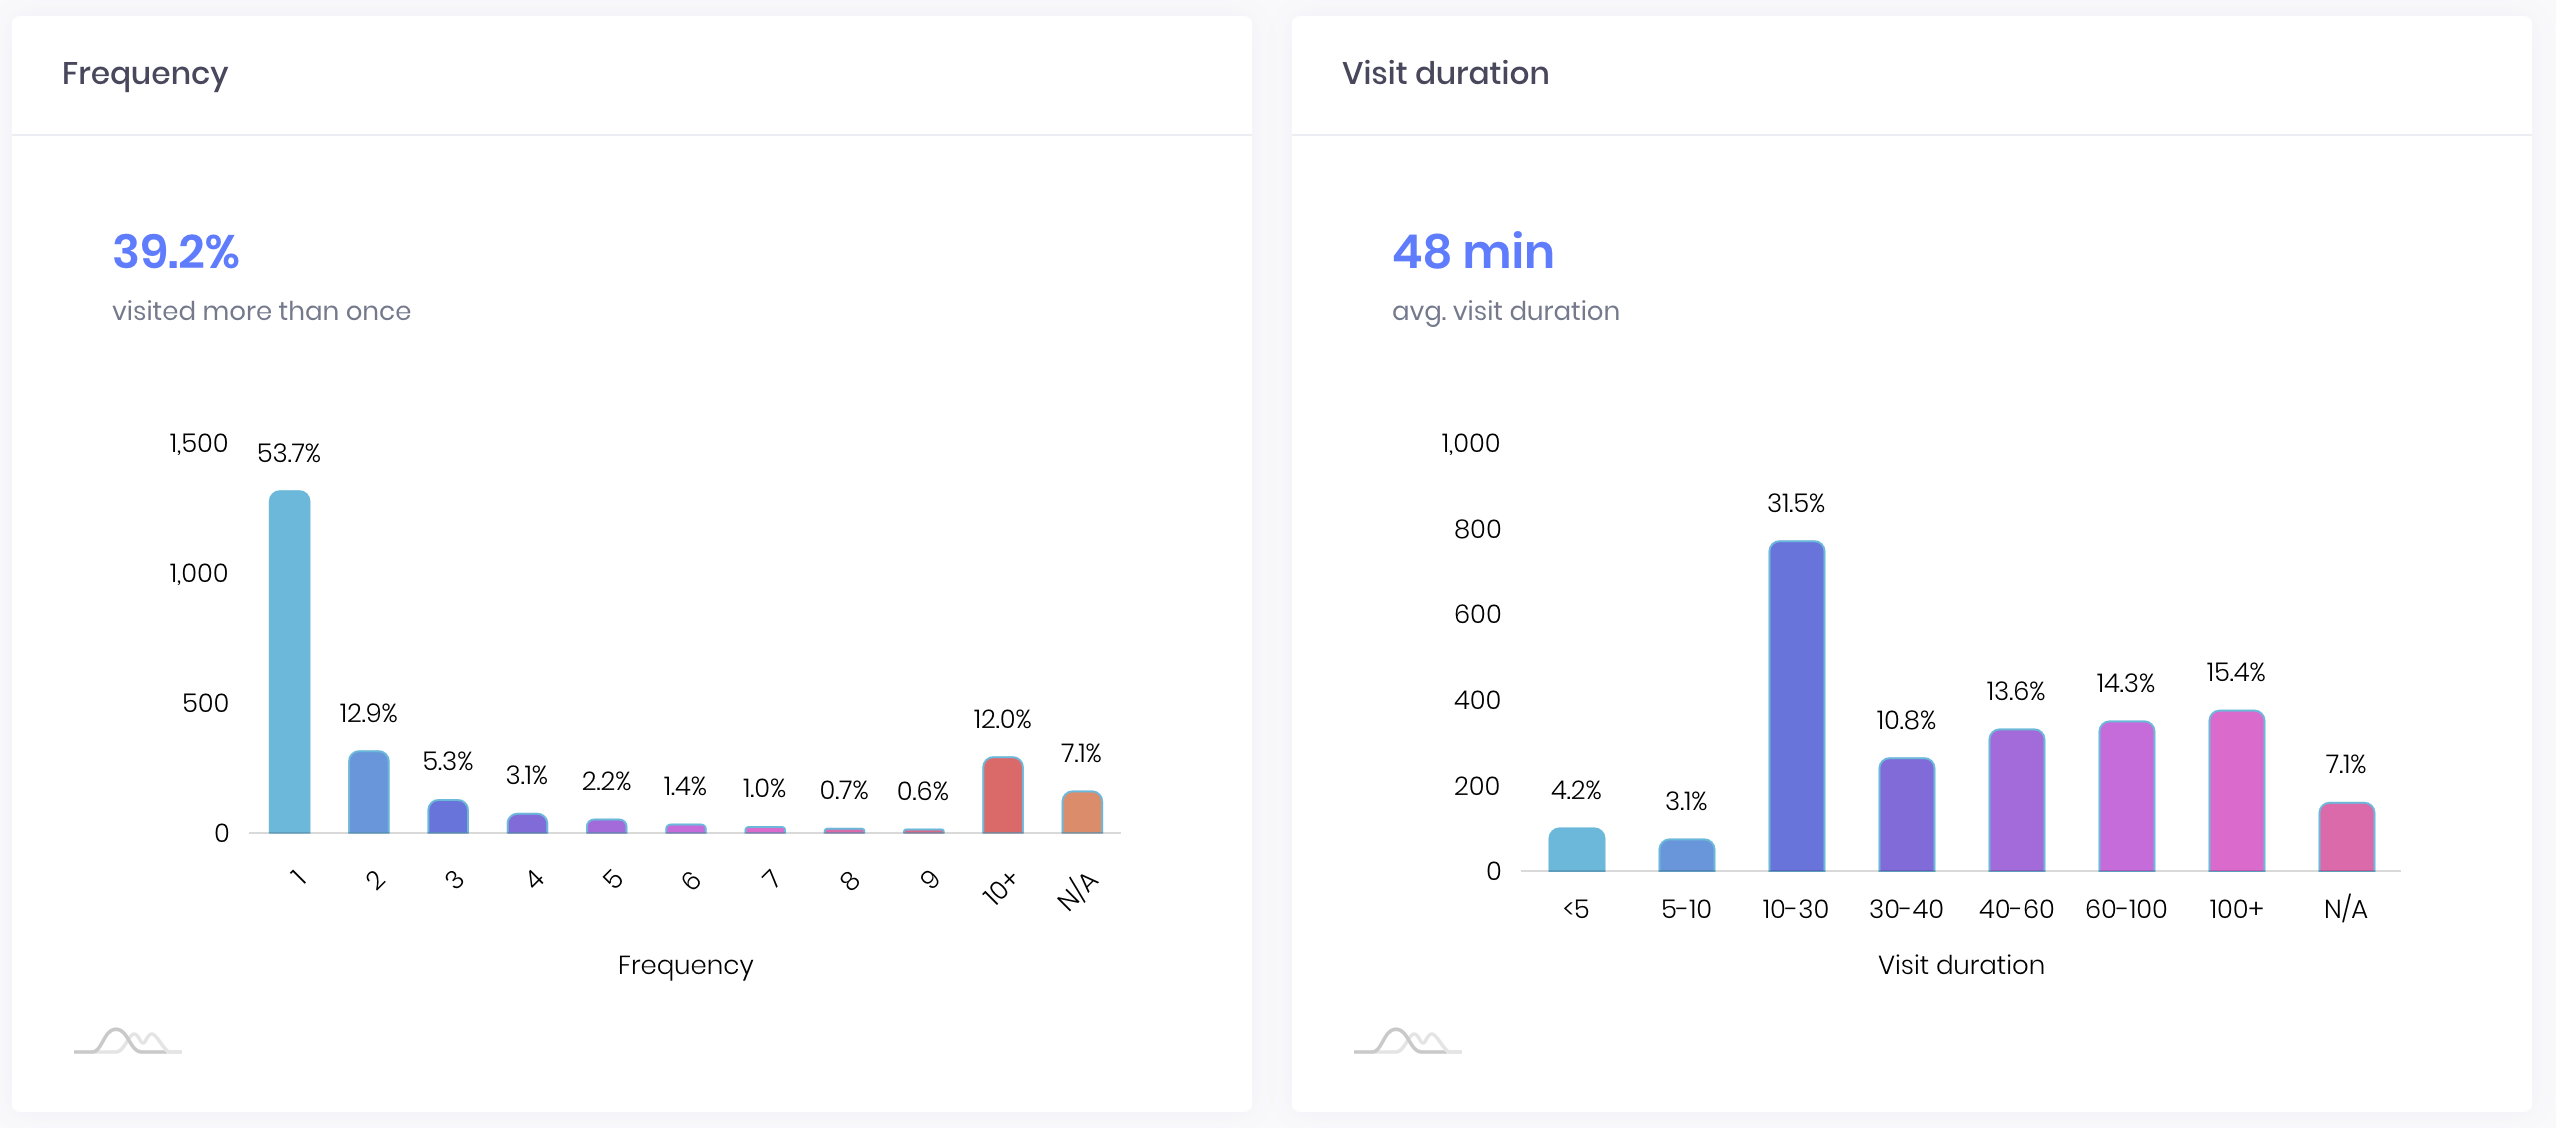Click the 39.2% visited more than once figure
Image resolution: width=2556 pixels, height=1128 pixels.
tap(176, 251)
